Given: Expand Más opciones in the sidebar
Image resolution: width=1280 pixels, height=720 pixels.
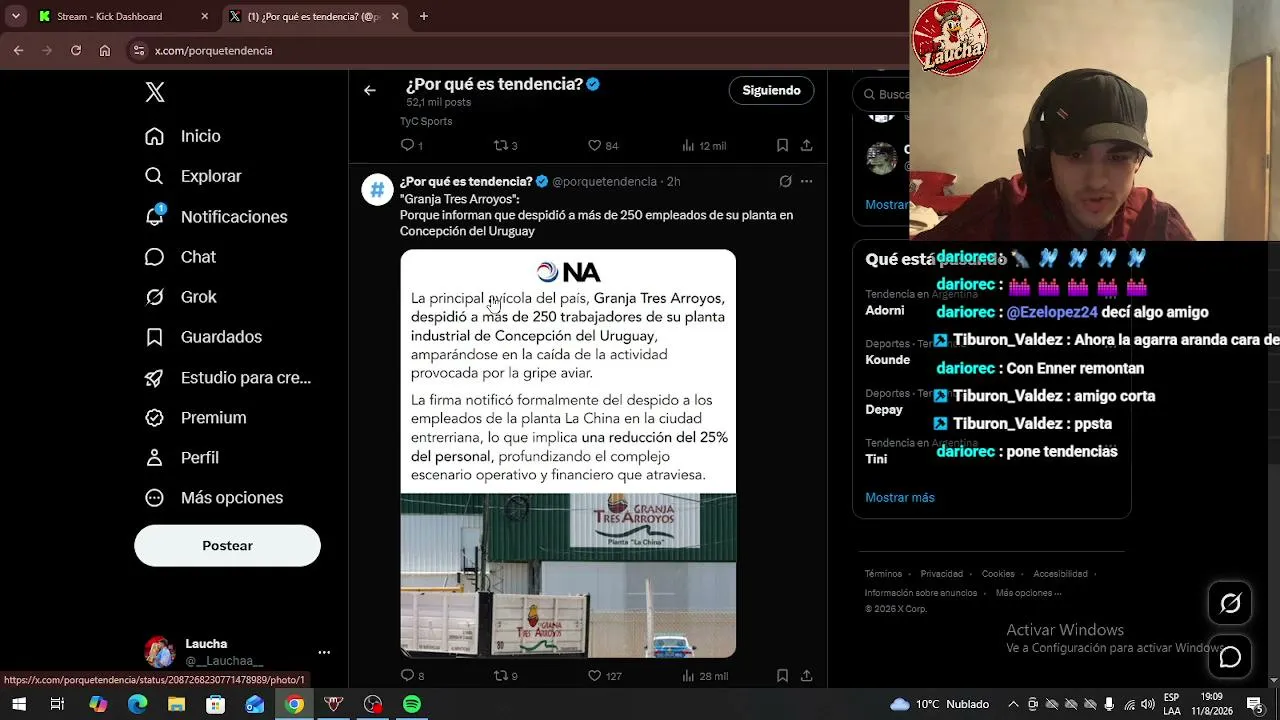Looking at the screenshot, I should pyautogui.click(x=214, y=497).
